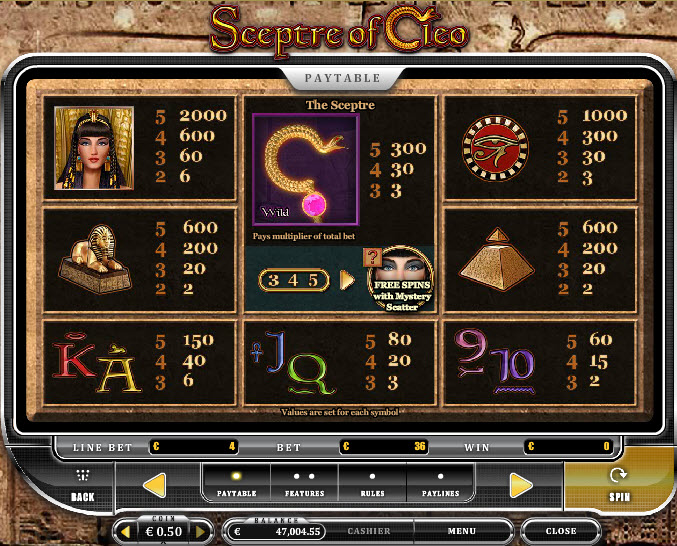Go back using the Back button
This screenshot has width=677, height=546.
point(82,486)
